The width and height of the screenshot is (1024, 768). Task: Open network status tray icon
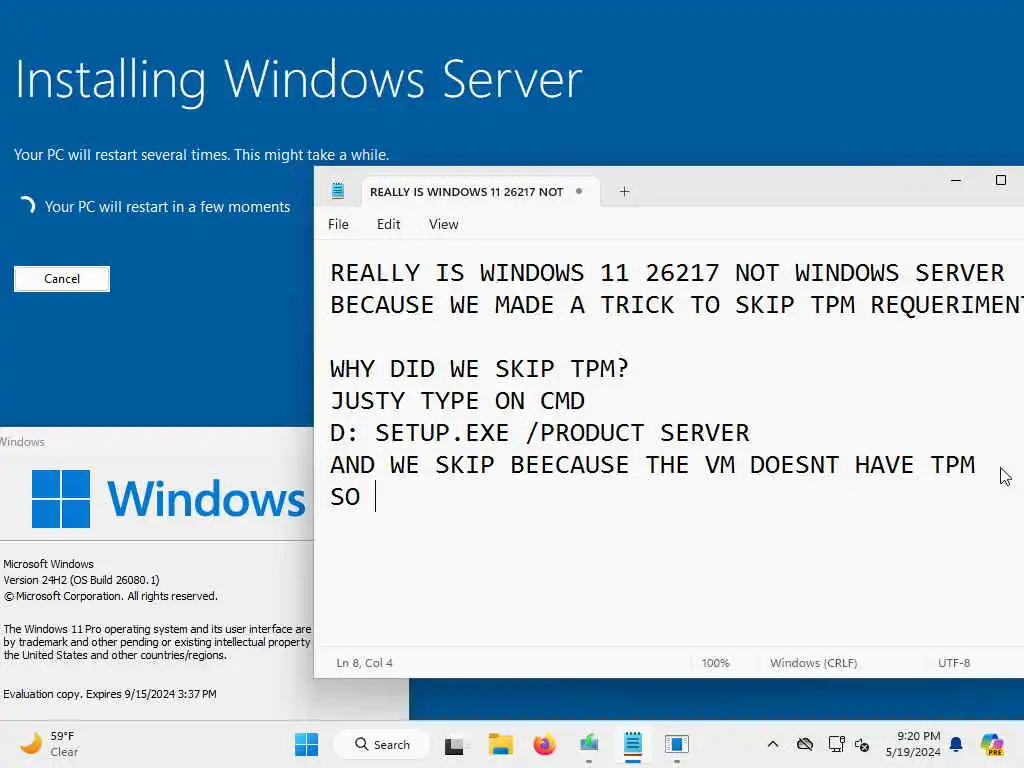coord(836,744)
